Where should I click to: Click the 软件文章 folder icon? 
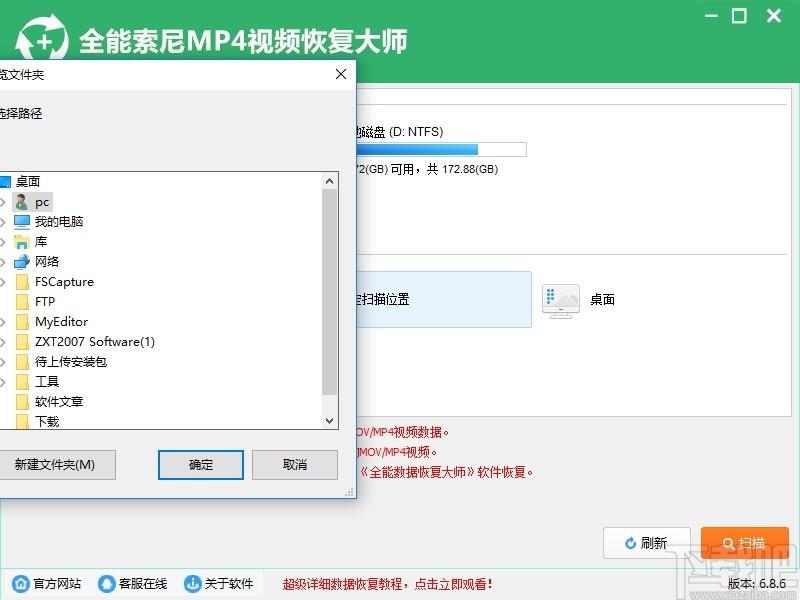click(x=22, y=402)
